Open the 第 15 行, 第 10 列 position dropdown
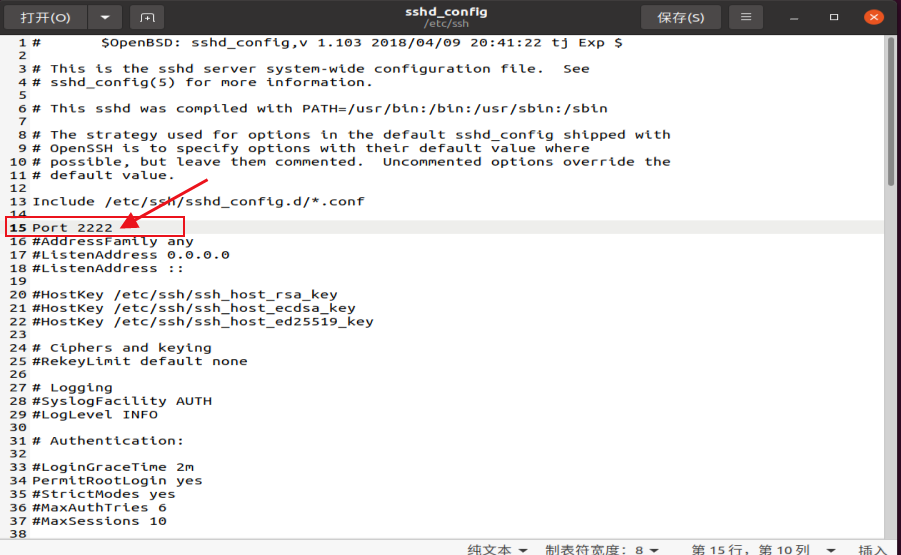Screen dimensions: 901x555 click(x=763, y=549)
